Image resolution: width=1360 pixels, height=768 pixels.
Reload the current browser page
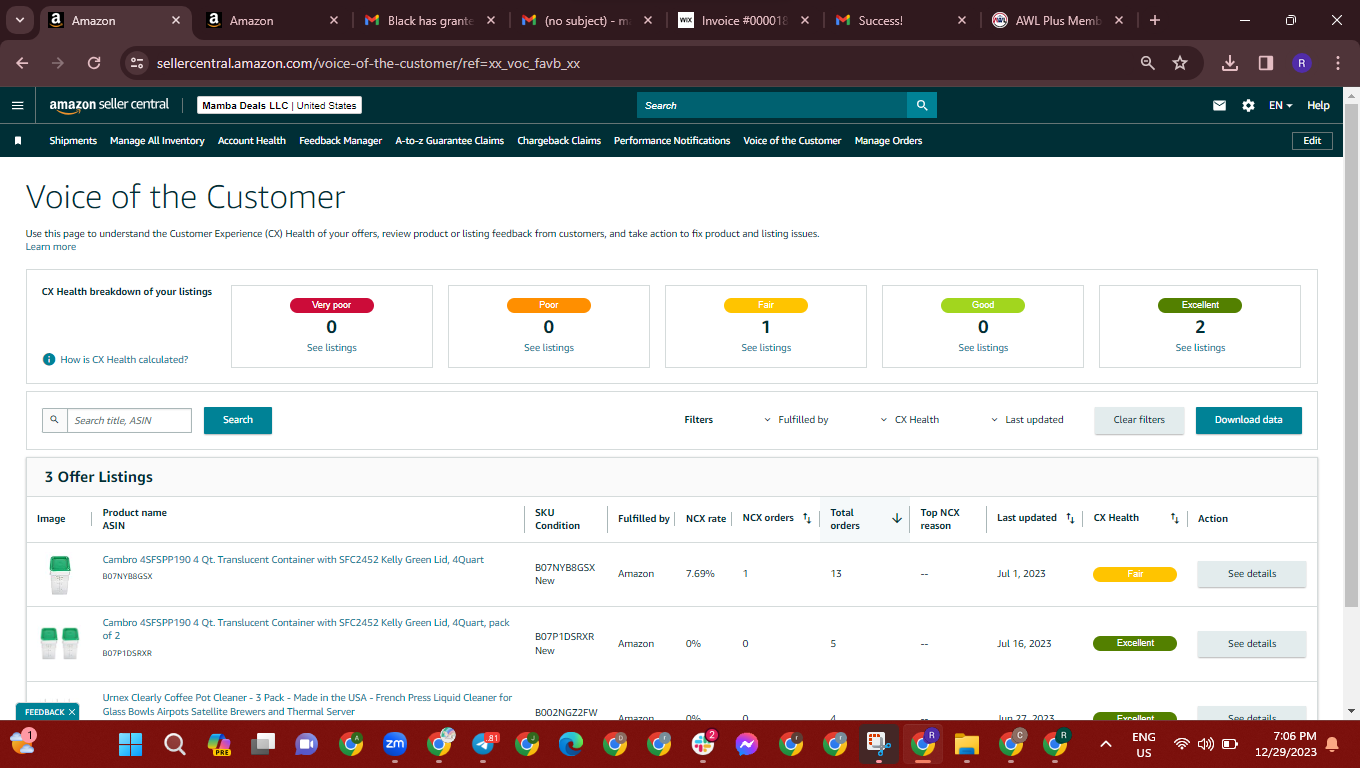click(94, 63)
